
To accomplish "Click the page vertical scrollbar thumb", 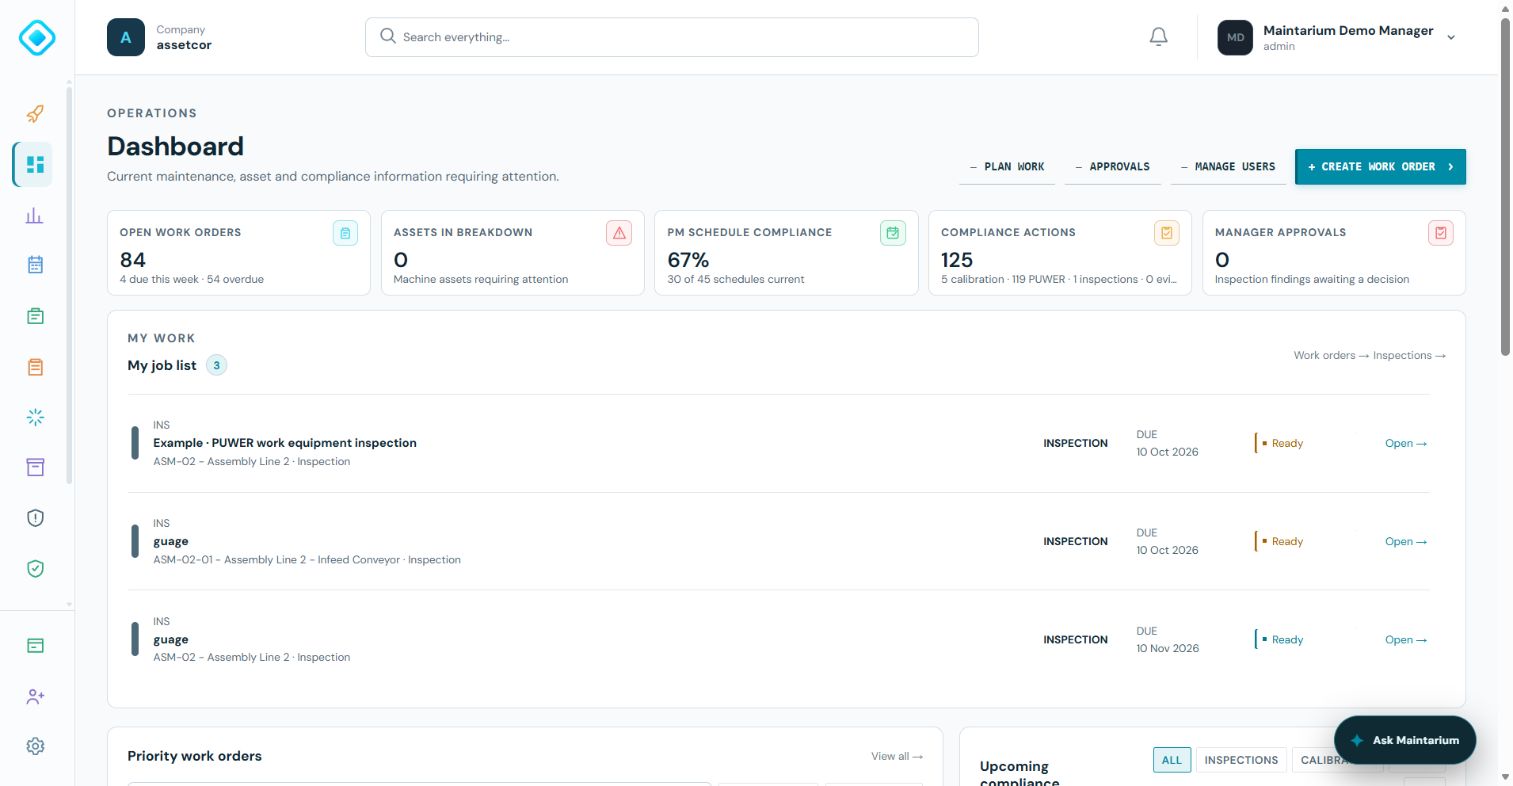I will (x=1505, y=186).
